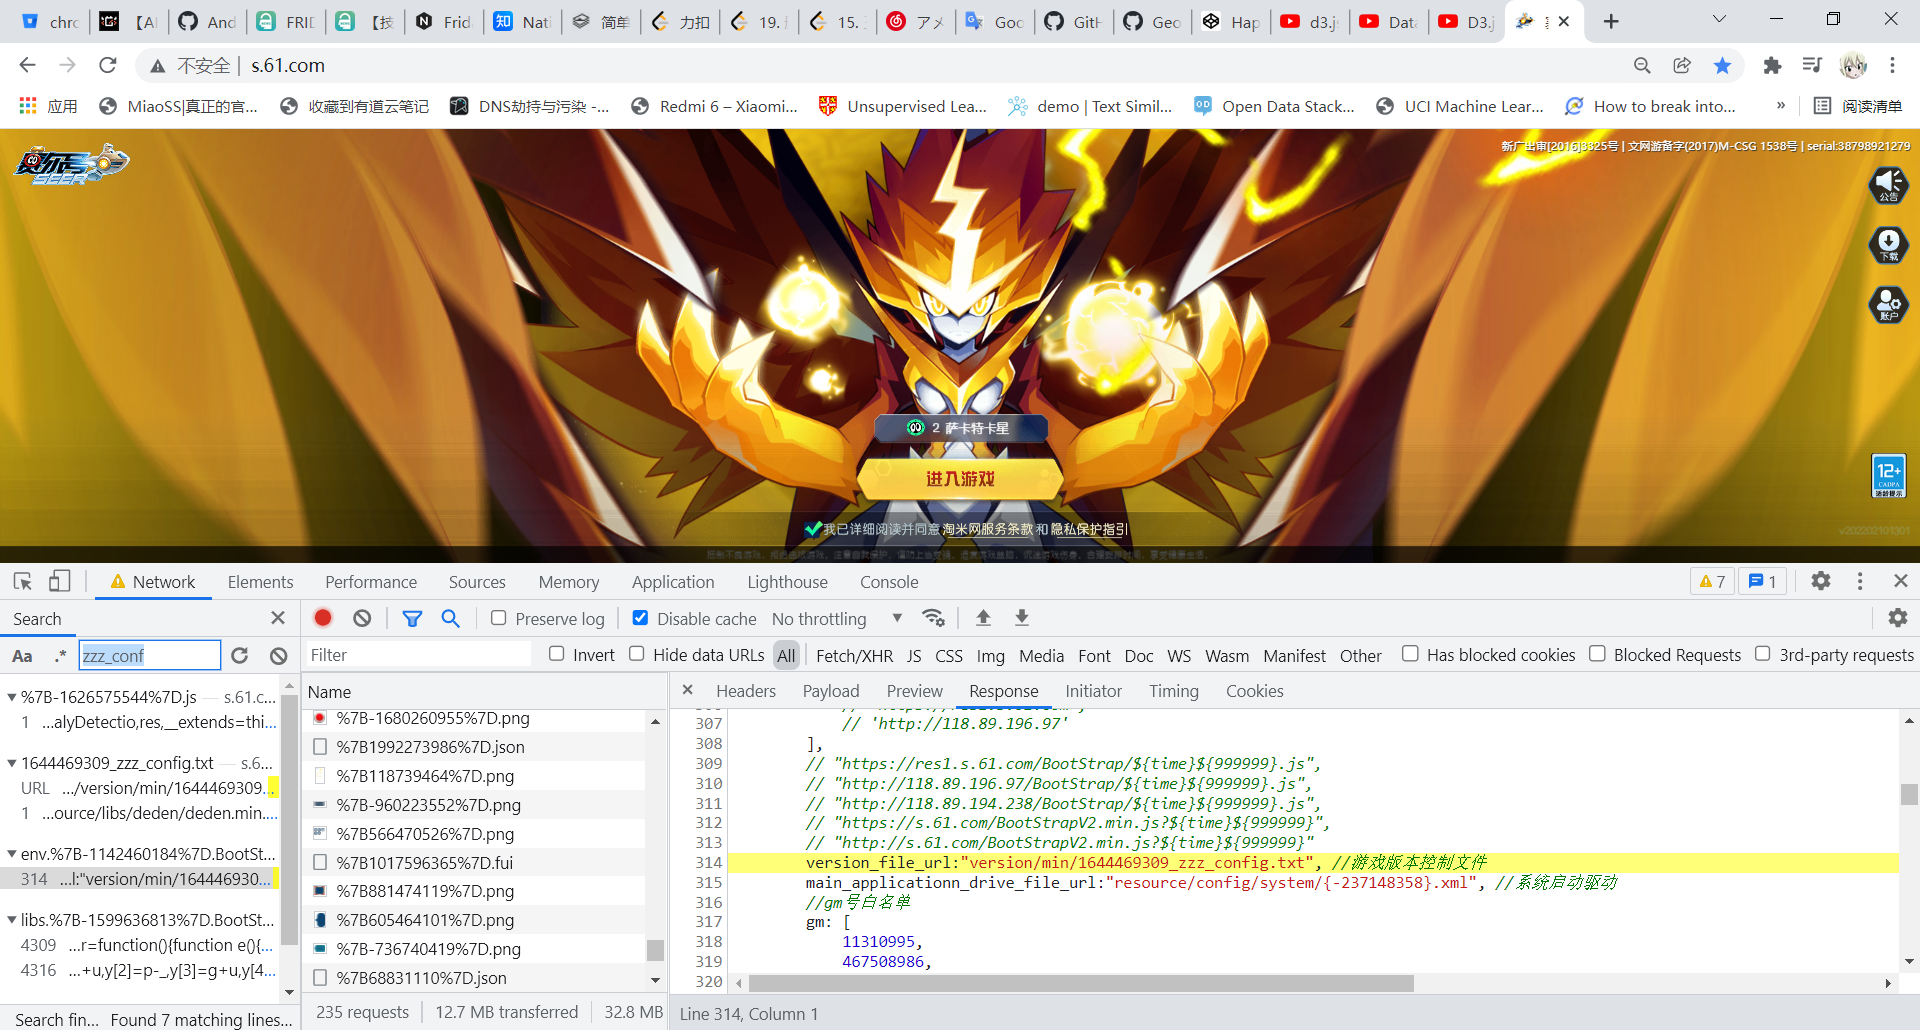Clear search results icon in Search panel

click(x=279, y=655)
